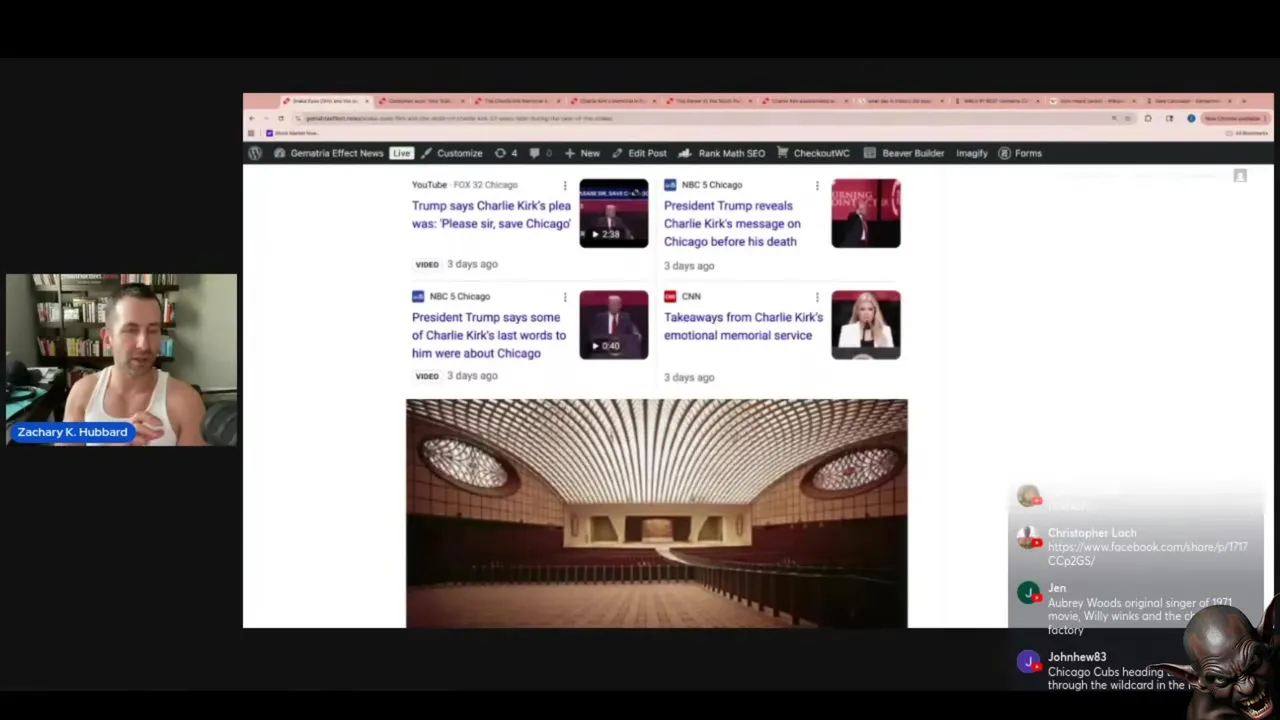Open options for lower NBC 5 Chicago story

point(565,297)
